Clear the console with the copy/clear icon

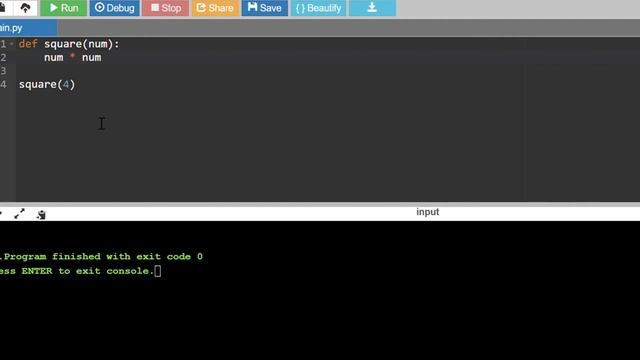(x=41, y=215)
